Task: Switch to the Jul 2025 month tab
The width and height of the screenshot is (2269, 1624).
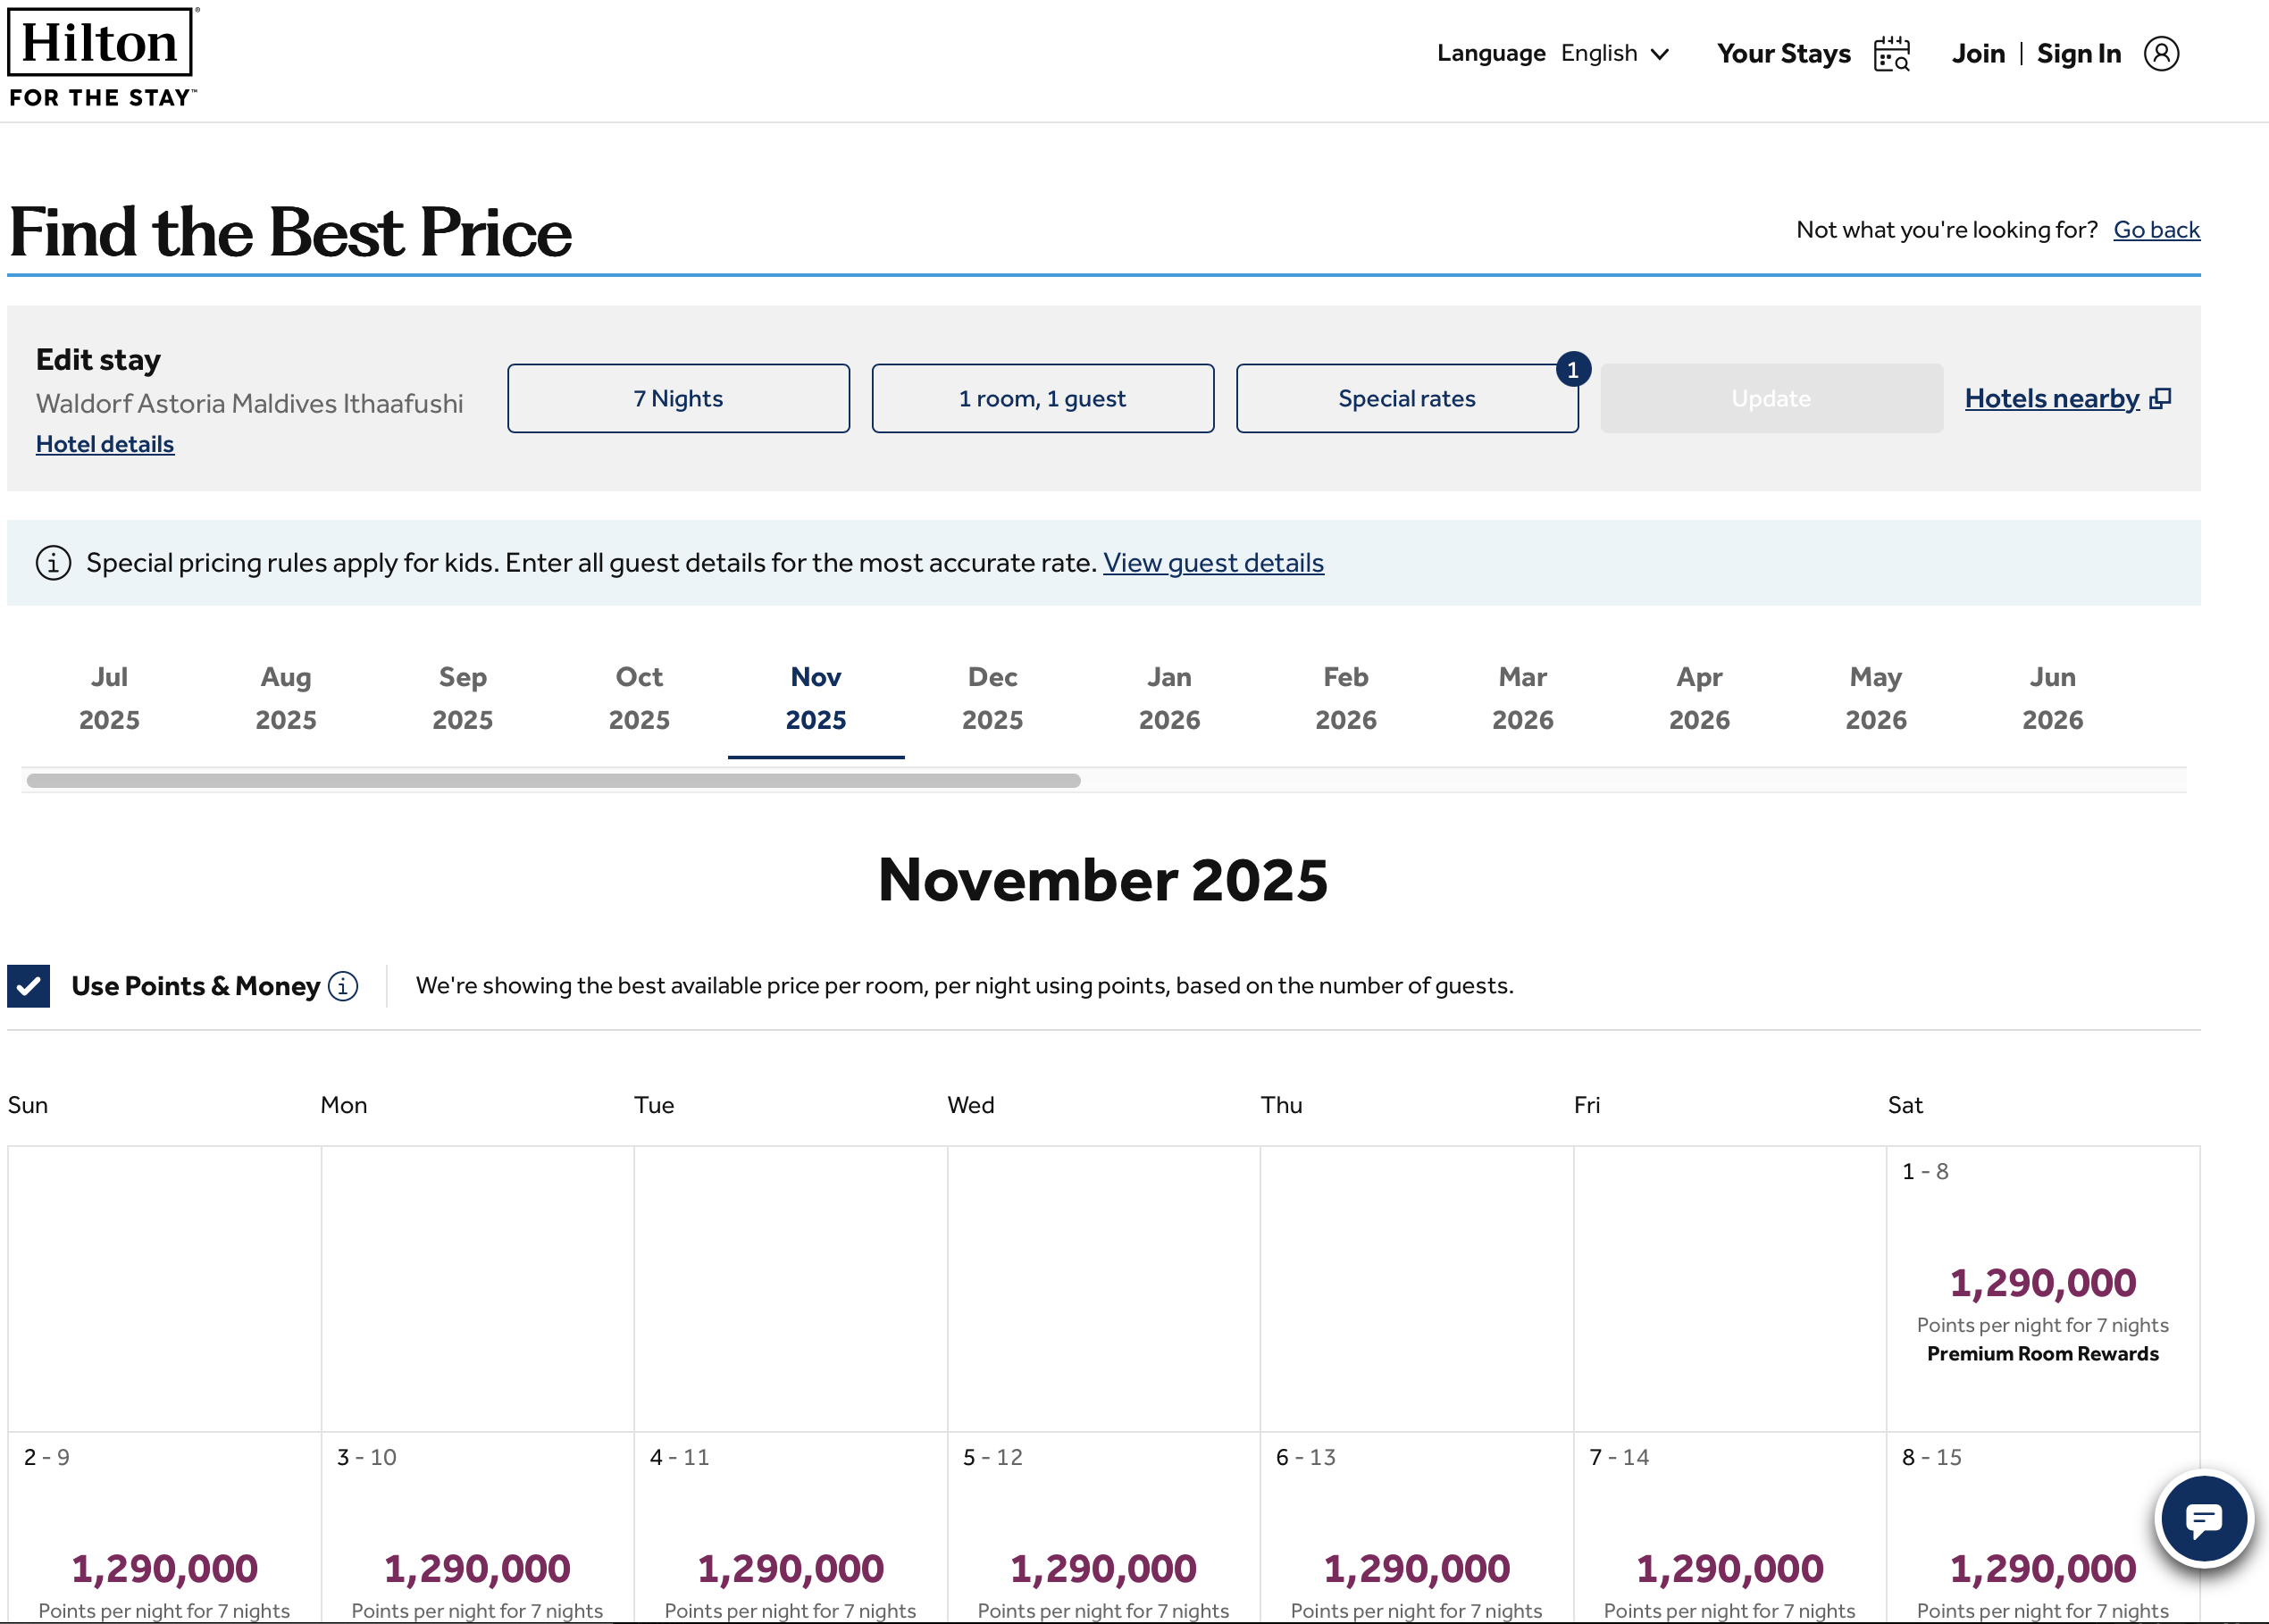Action: (x=109, y=699)
